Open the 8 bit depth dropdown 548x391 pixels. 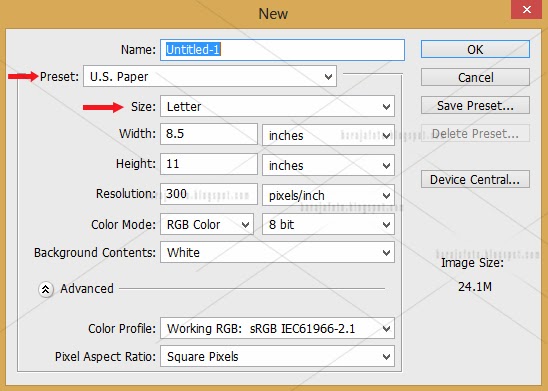(x=328, y=224)
